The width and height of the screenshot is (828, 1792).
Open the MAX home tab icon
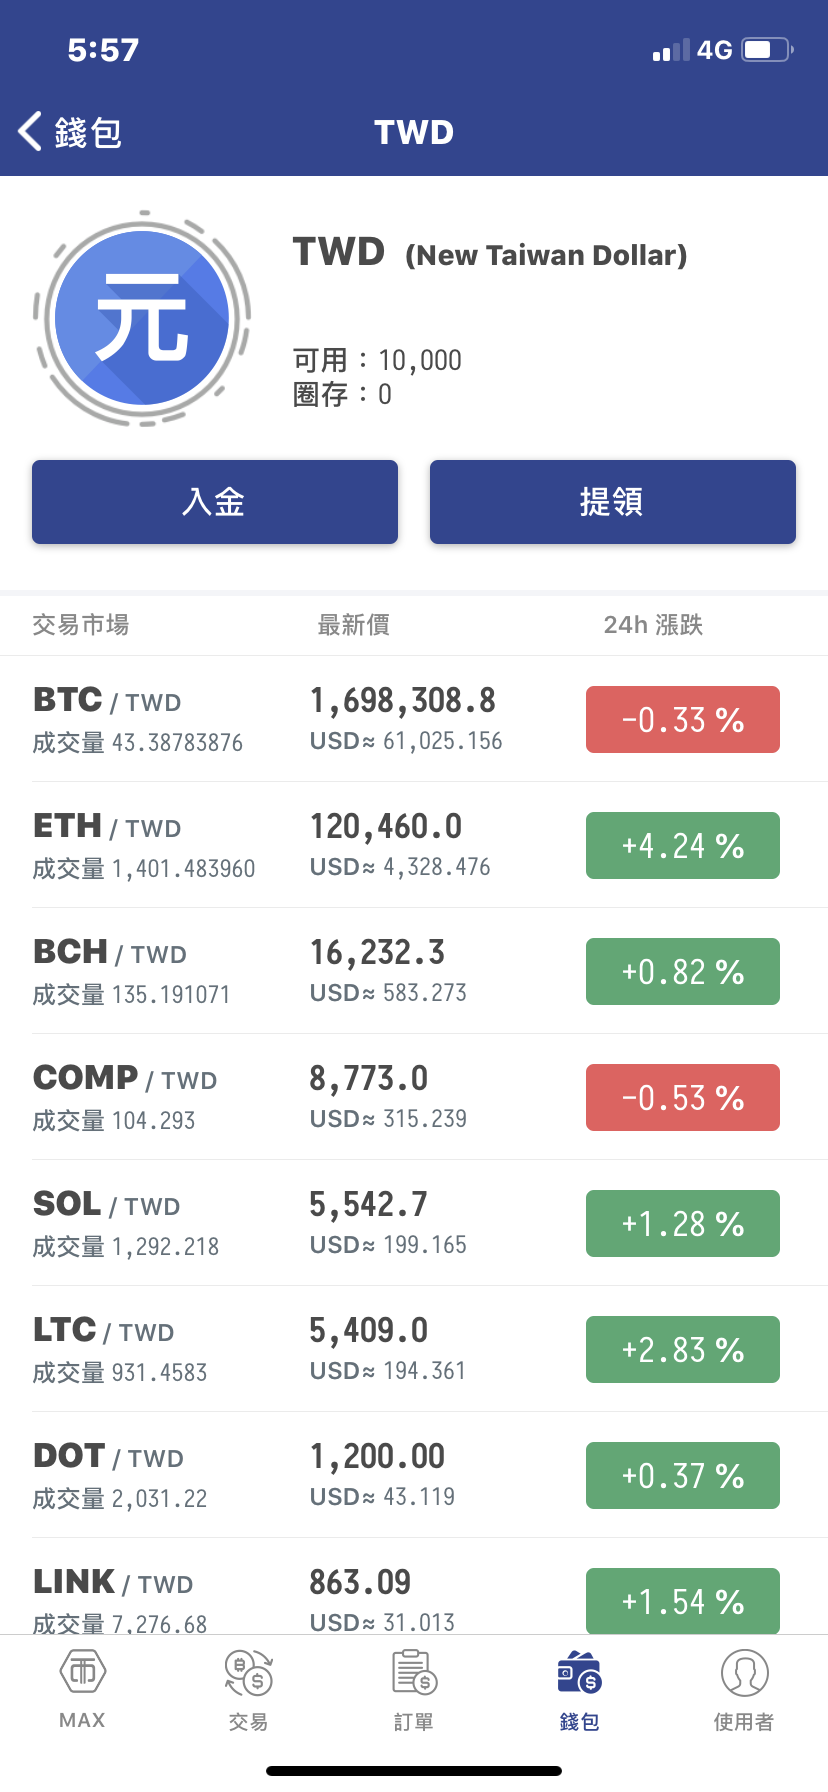pyautogui.click(x=83, y=1672)
